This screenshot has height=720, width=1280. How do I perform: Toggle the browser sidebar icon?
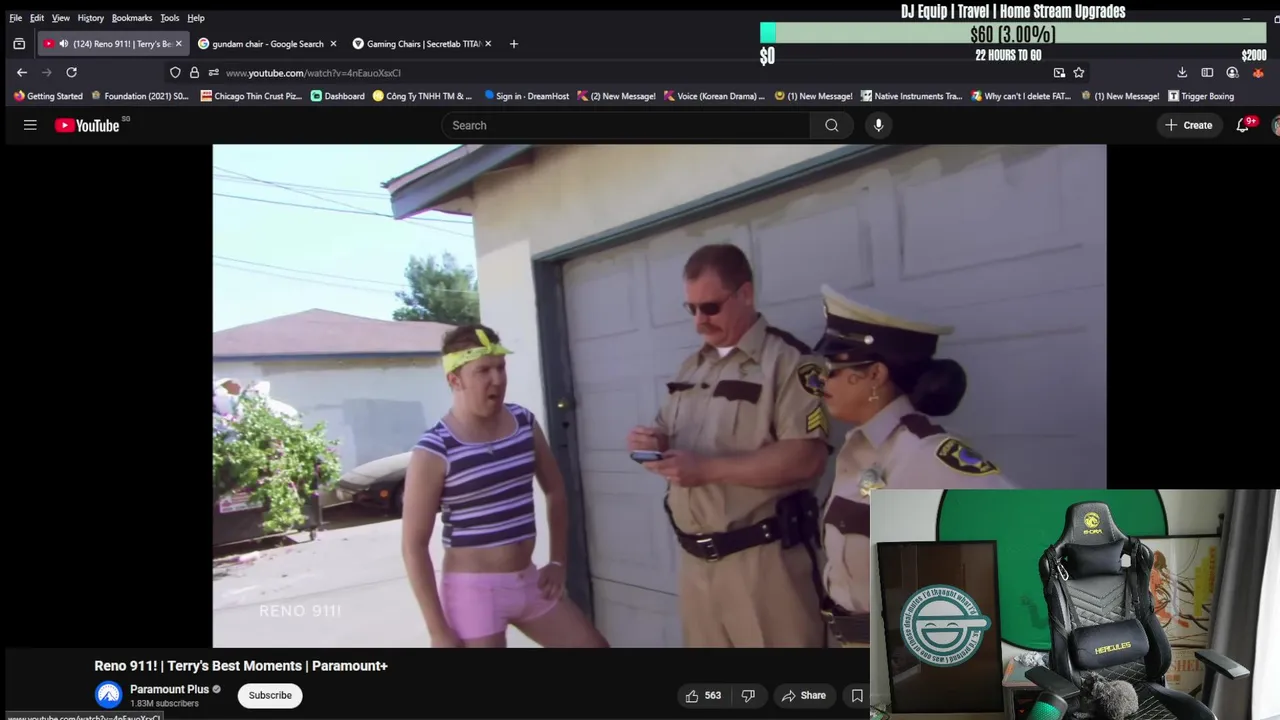tap(1207, 72)
